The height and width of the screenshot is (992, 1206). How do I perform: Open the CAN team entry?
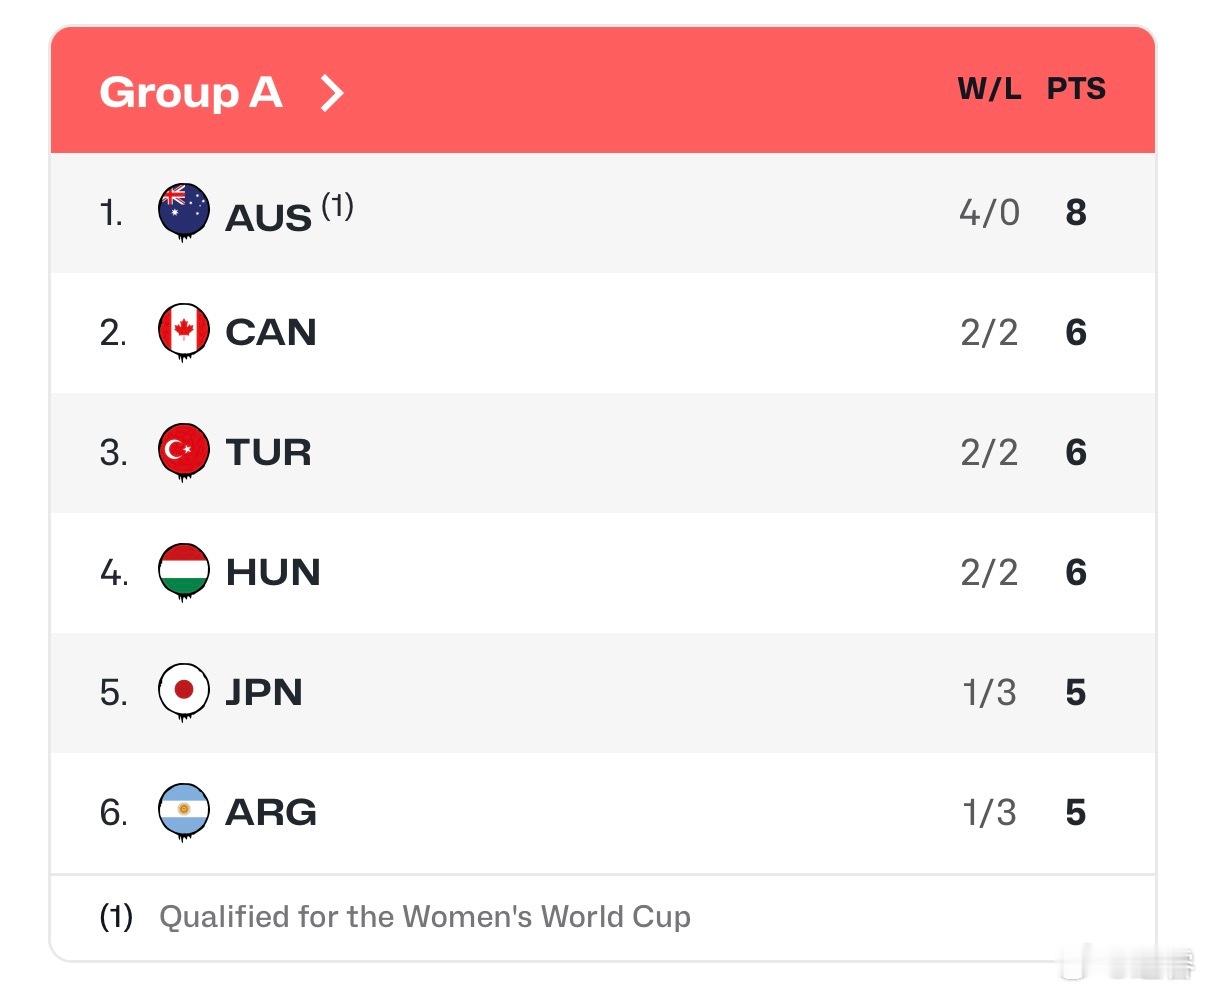click(271, 332)
